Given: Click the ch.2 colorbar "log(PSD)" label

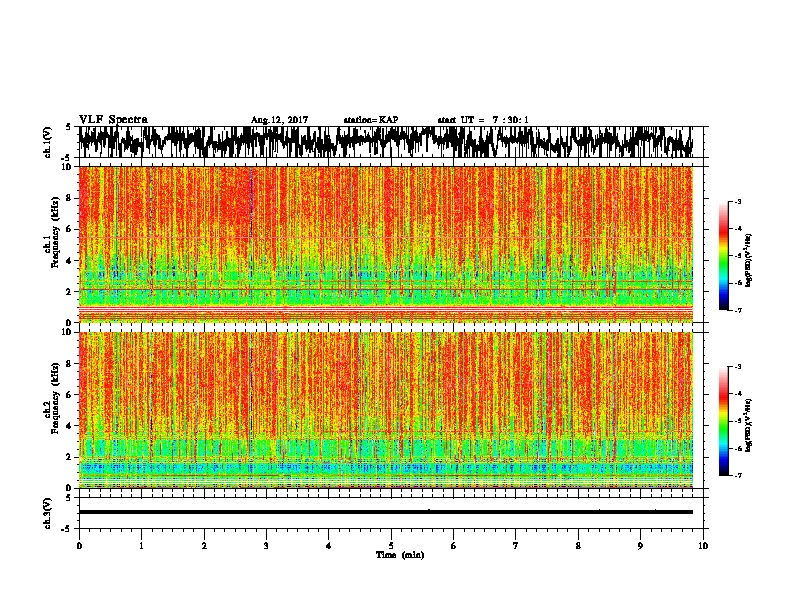Looking at the screenshot, I should click(x=748, y=426).
